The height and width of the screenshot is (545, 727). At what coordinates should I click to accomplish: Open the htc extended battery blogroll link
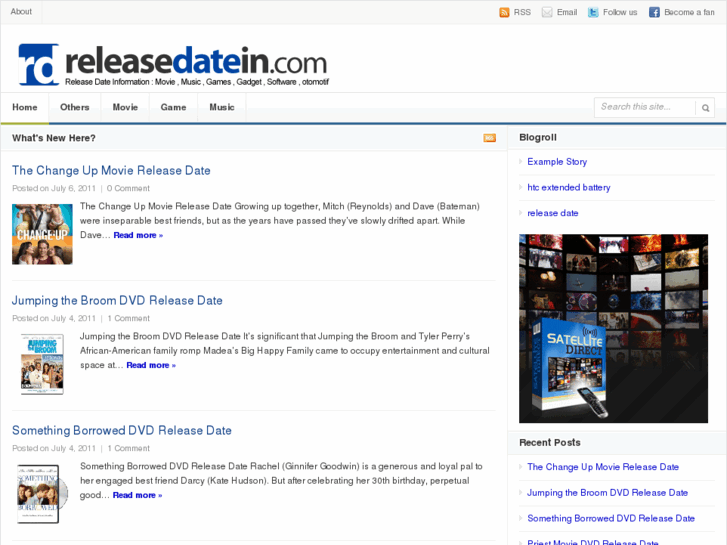(569, 187)
